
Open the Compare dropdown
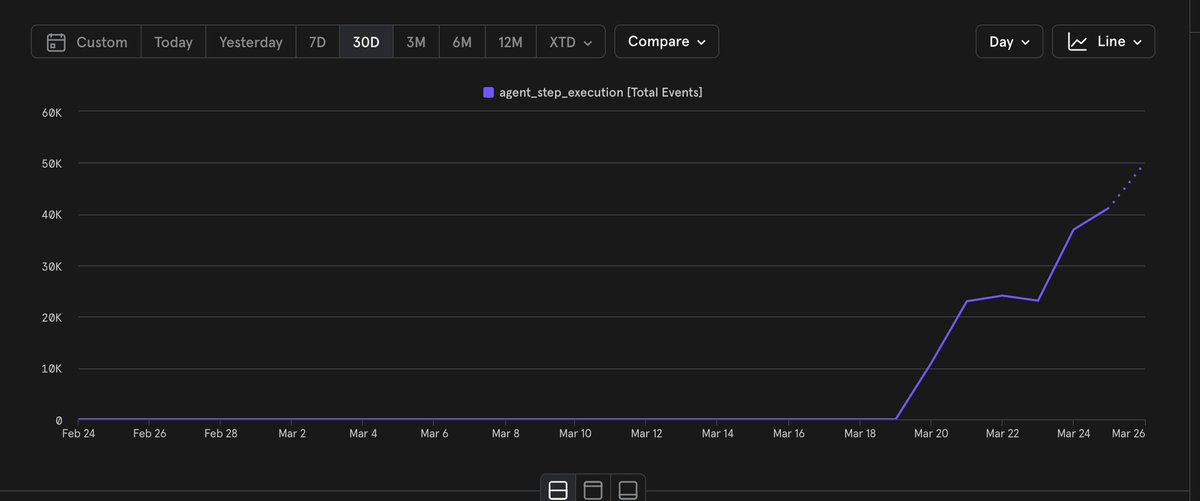(x=666, y=41)
